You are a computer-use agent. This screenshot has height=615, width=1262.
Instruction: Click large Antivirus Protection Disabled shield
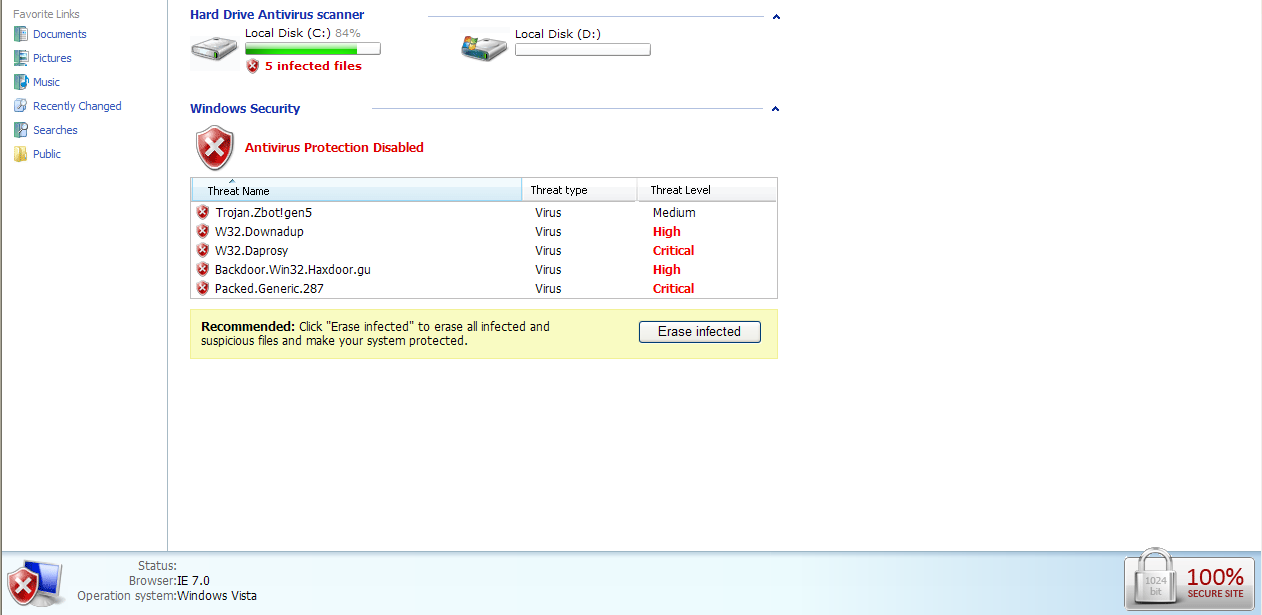tap(214, 148)
